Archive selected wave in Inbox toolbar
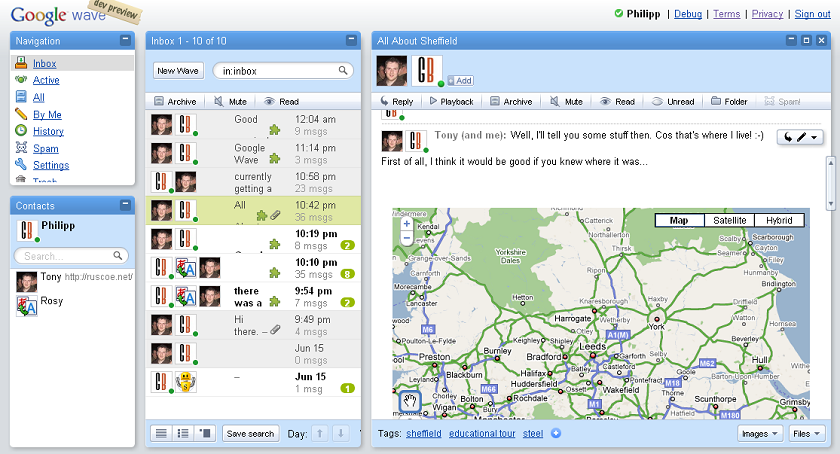This screenshot has height=454, width=840. tap(175, 101)
